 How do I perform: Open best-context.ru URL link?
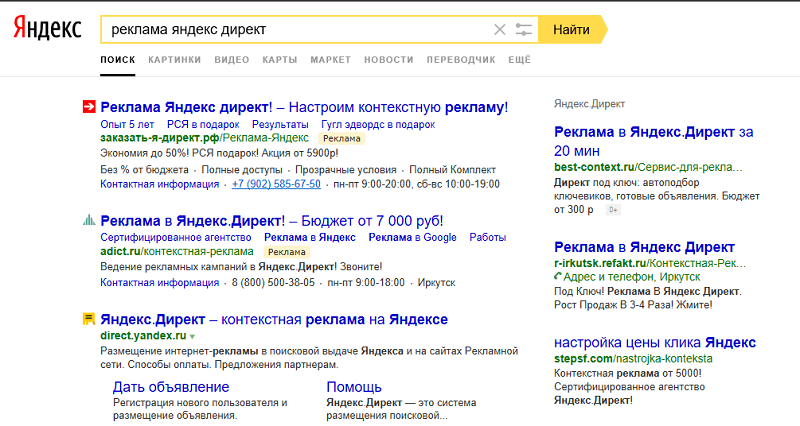[648, 167]
